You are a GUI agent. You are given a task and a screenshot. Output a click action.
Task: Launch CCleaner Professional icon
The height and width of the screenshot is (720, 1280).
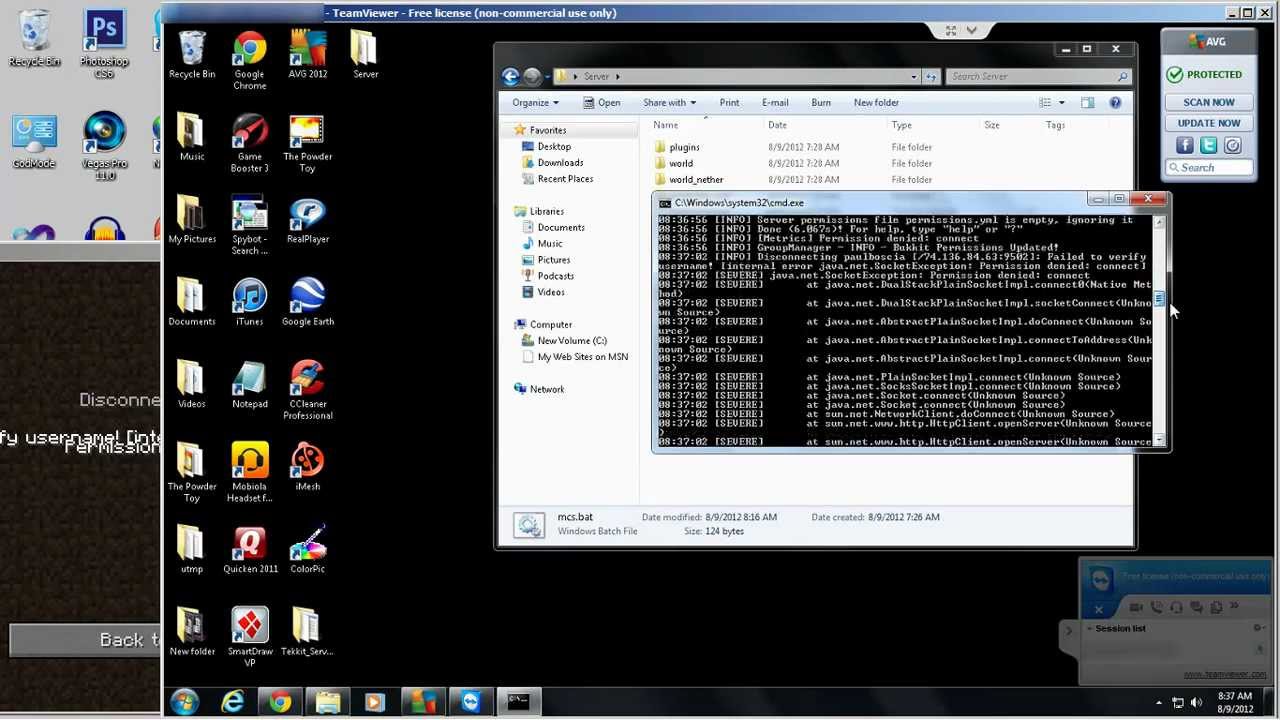pyautogui.click(x=308, y=390)
